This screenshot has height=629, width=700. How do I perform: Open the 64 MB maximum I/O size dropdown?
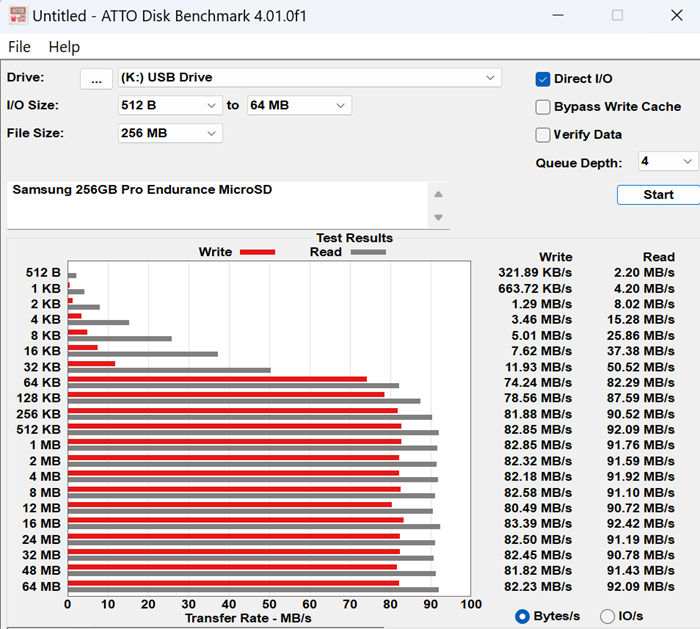[x=299, y=105]
